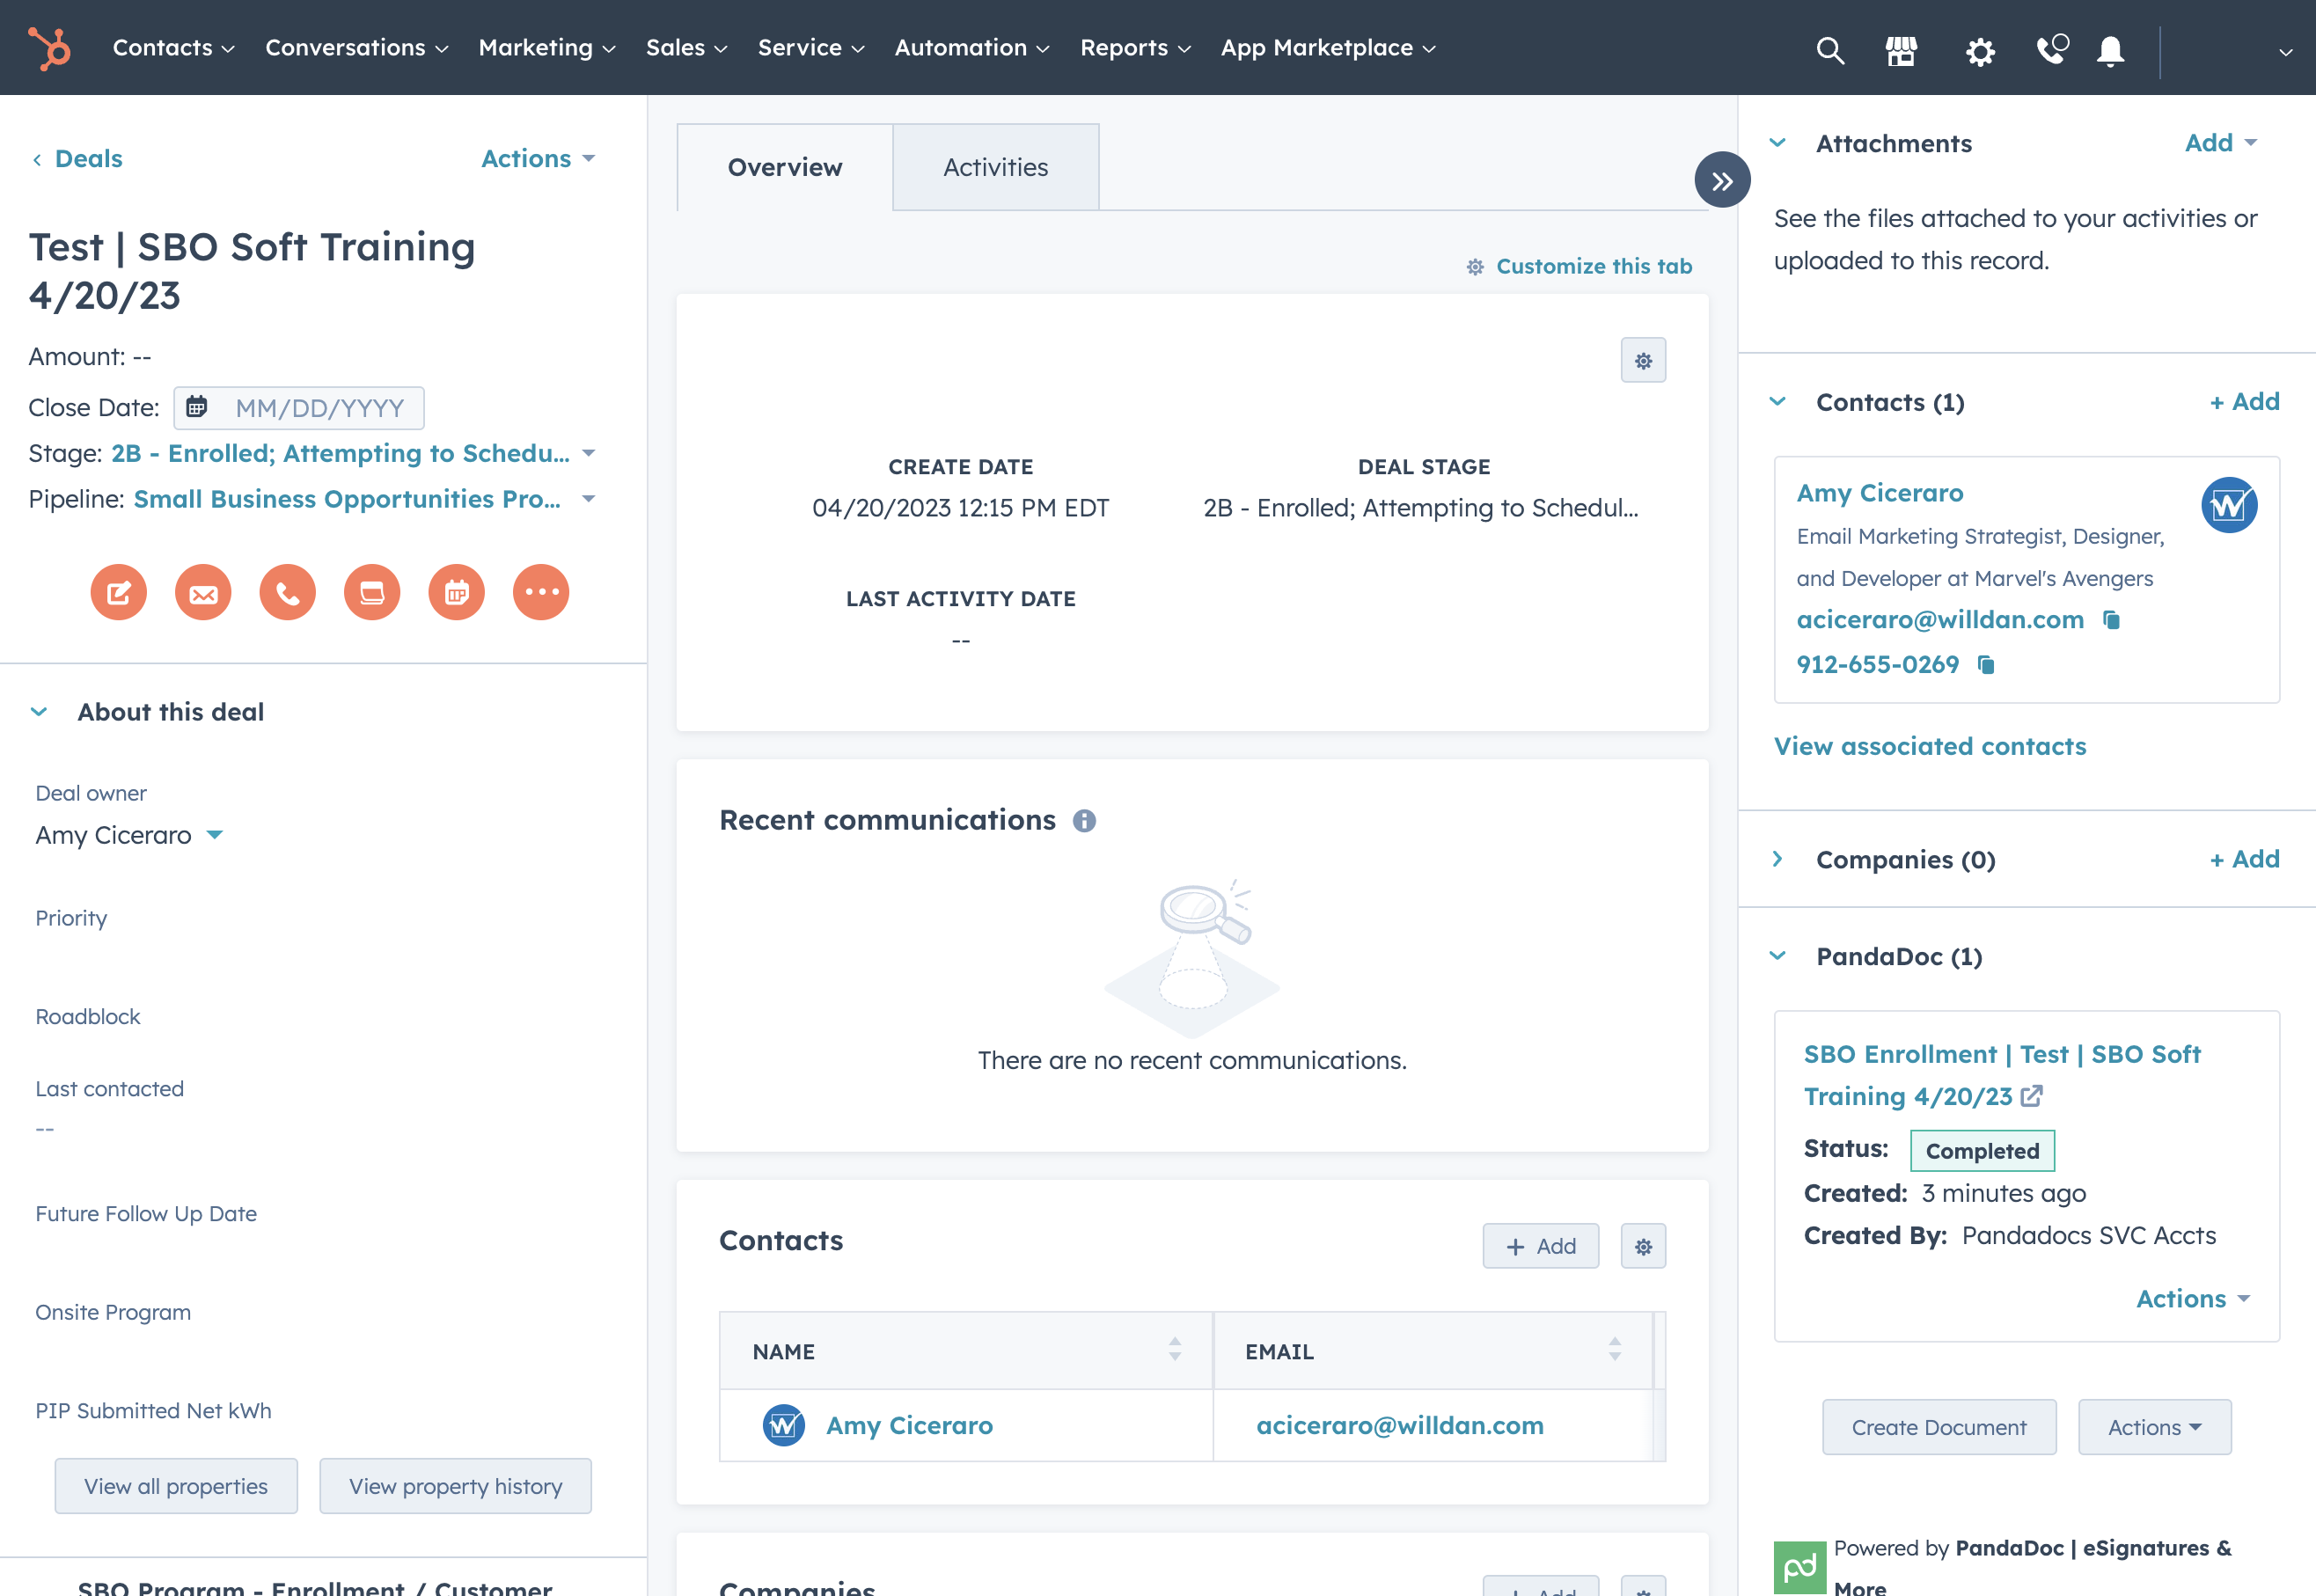
Task: Open the Service navigation menu
Action: (811, 48)
